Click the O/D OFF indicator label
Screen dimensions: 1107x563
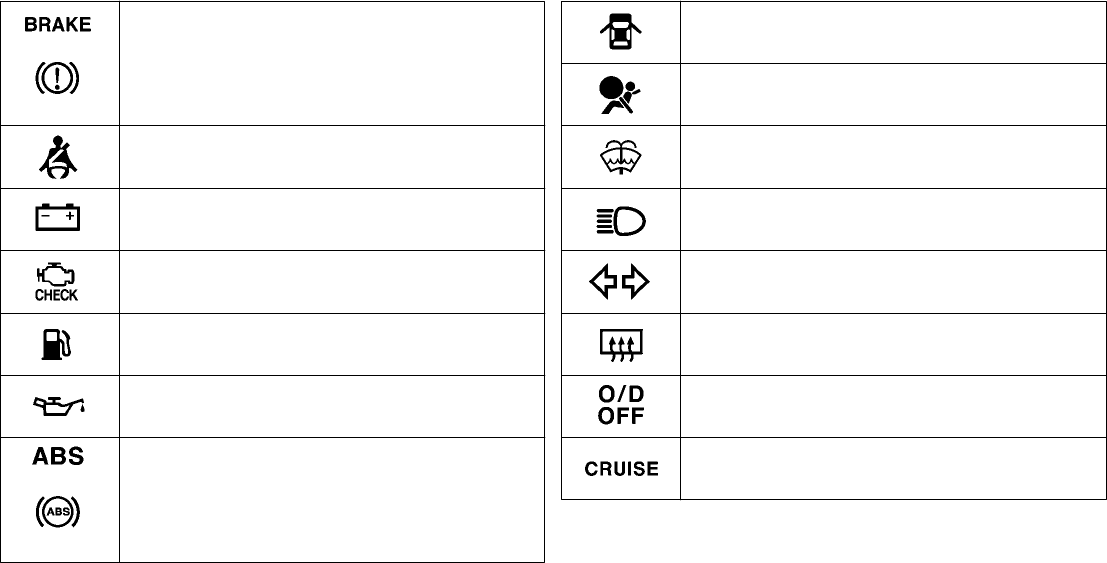(x=621, y=405)
